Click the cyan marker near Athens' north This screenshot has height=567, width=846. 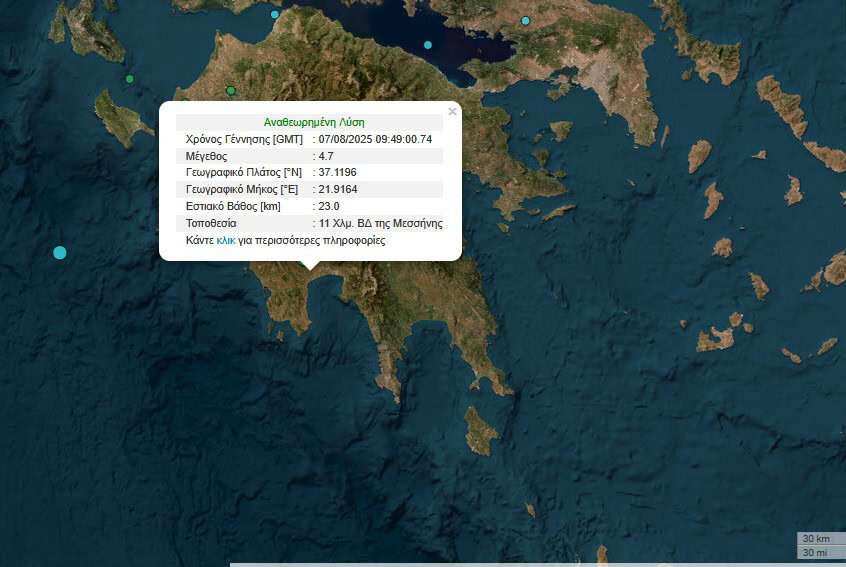tap(525, 21)
